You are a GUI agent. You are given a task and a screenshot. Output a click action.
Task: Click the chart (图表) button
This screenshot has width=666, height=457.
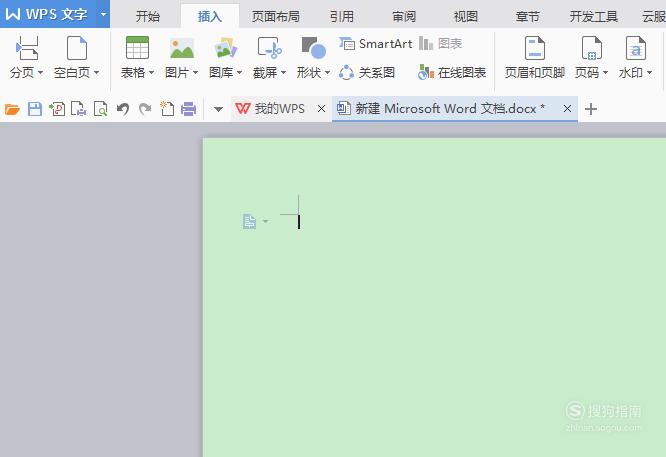click(440, 43)
